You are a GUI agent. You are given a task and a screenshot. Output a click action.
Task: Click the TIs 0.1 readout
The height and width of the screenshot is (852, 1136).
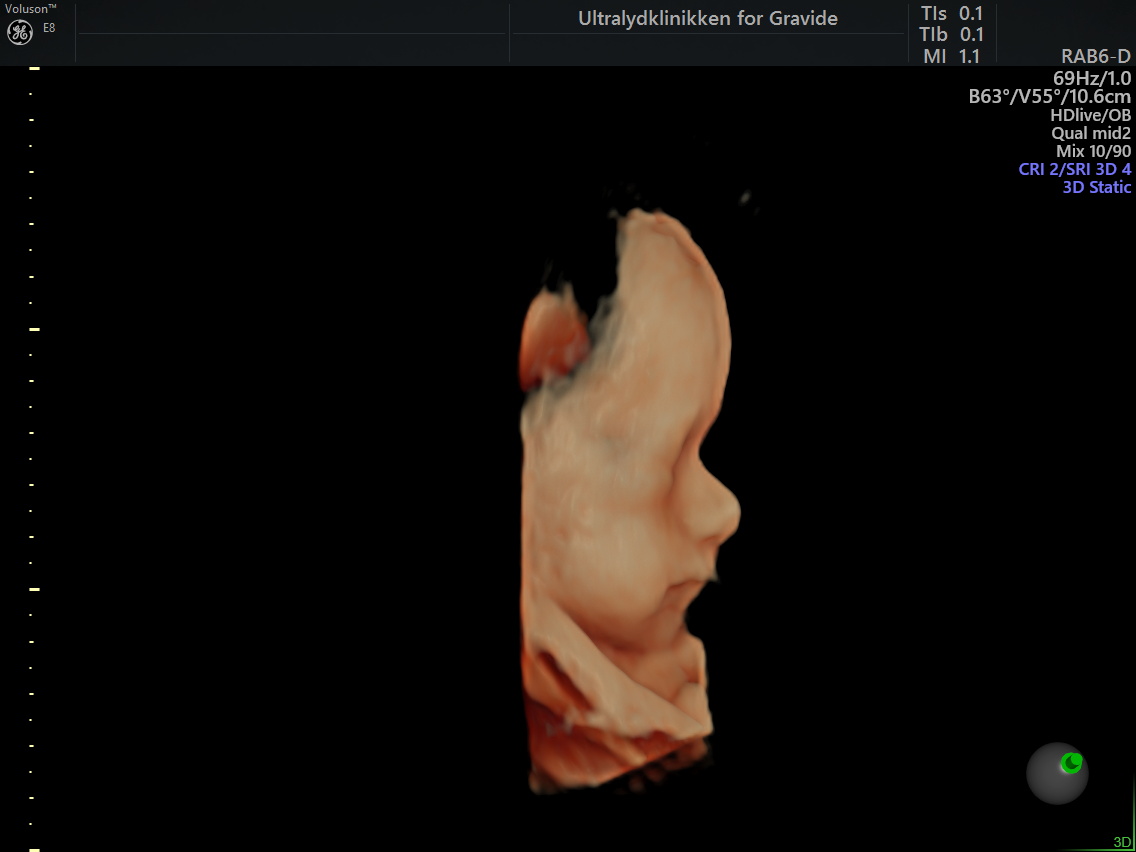[951, 14]
